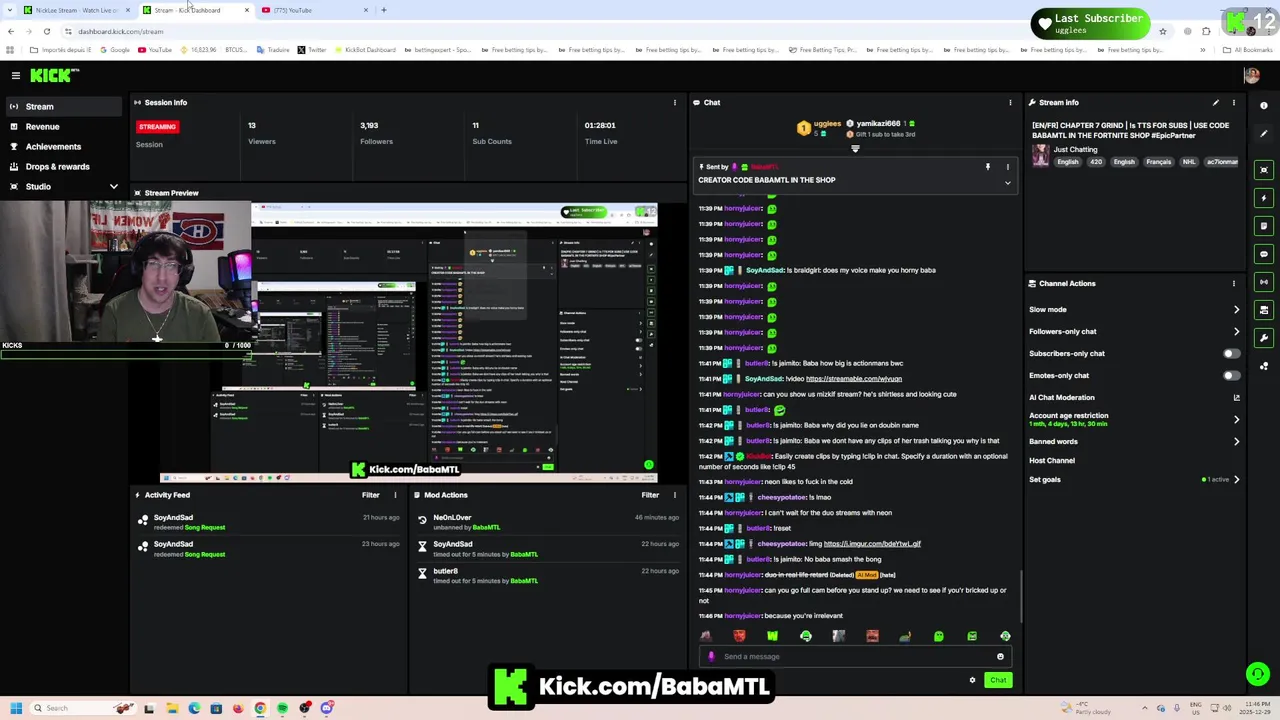The height and width of the screenshot is (720, 1280).
Task: Open Mod Actions Filter dropdown
Action: [650, 495]
